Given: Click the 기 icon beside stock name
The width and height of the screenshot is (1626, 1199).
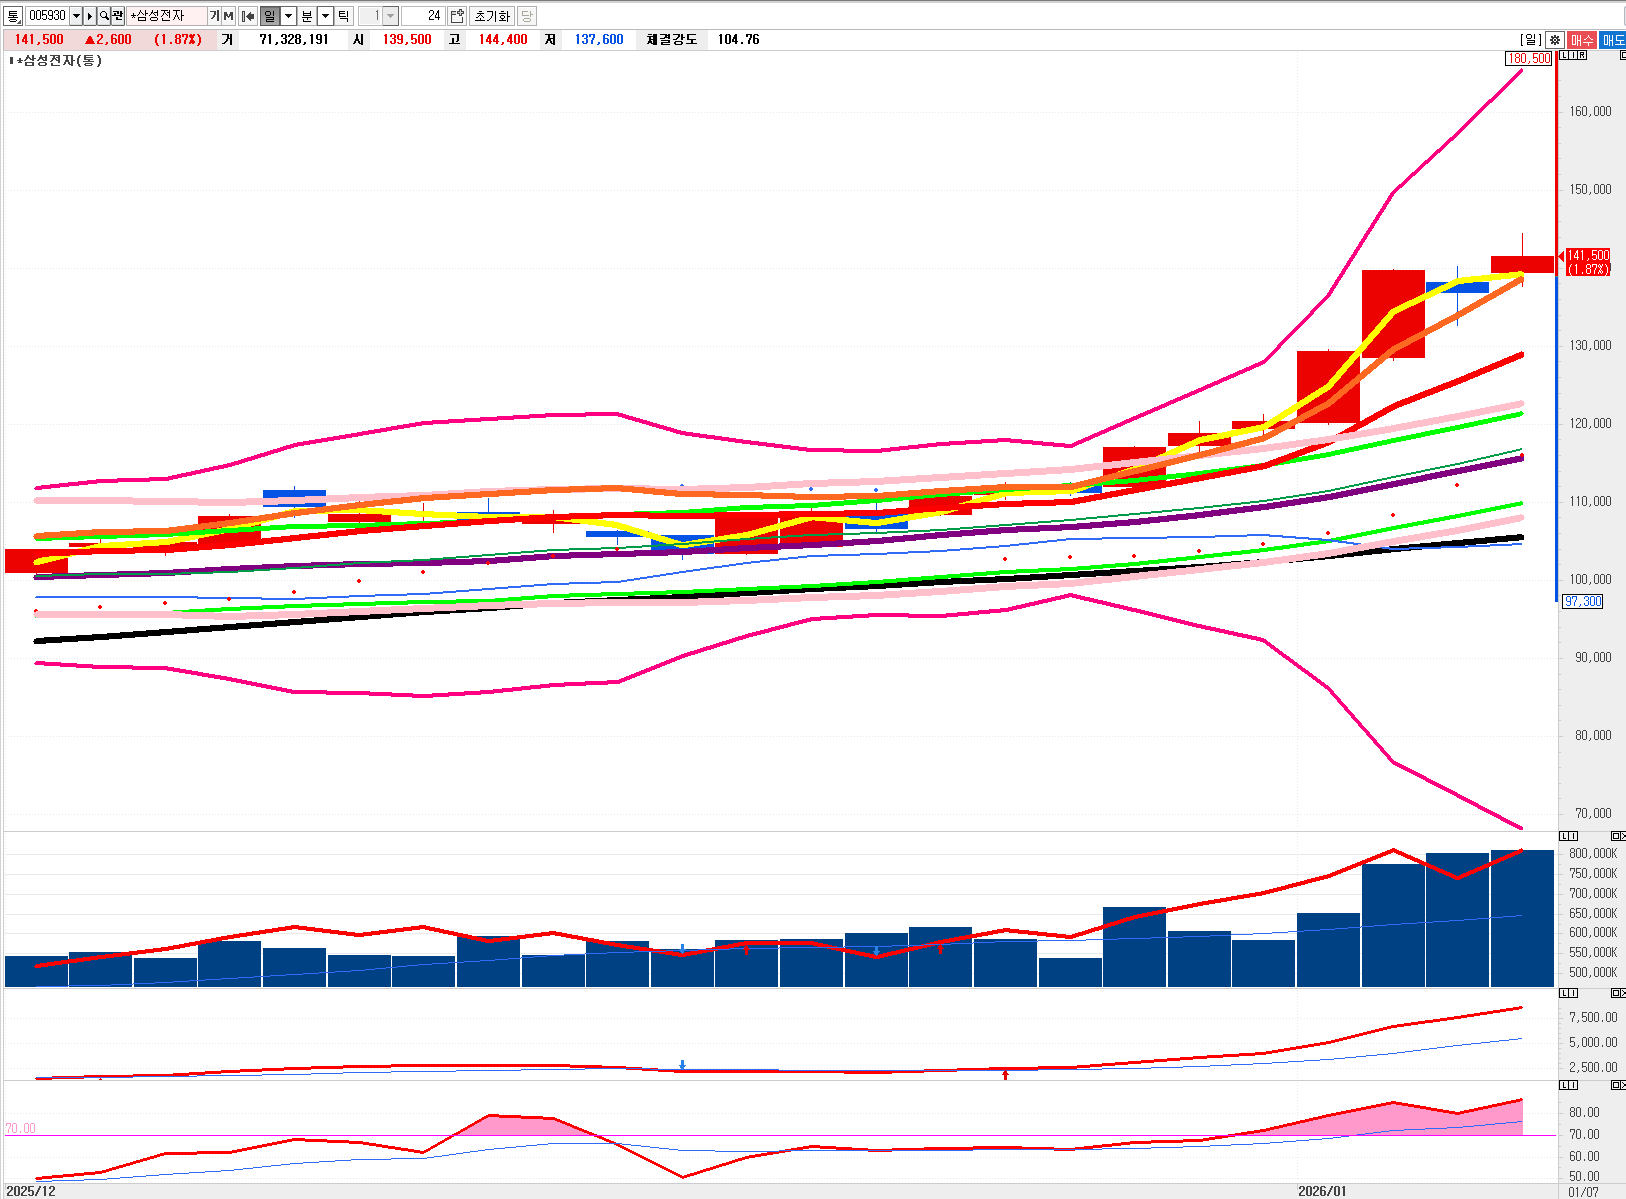Looking at the screenshot, I should 214,16.
